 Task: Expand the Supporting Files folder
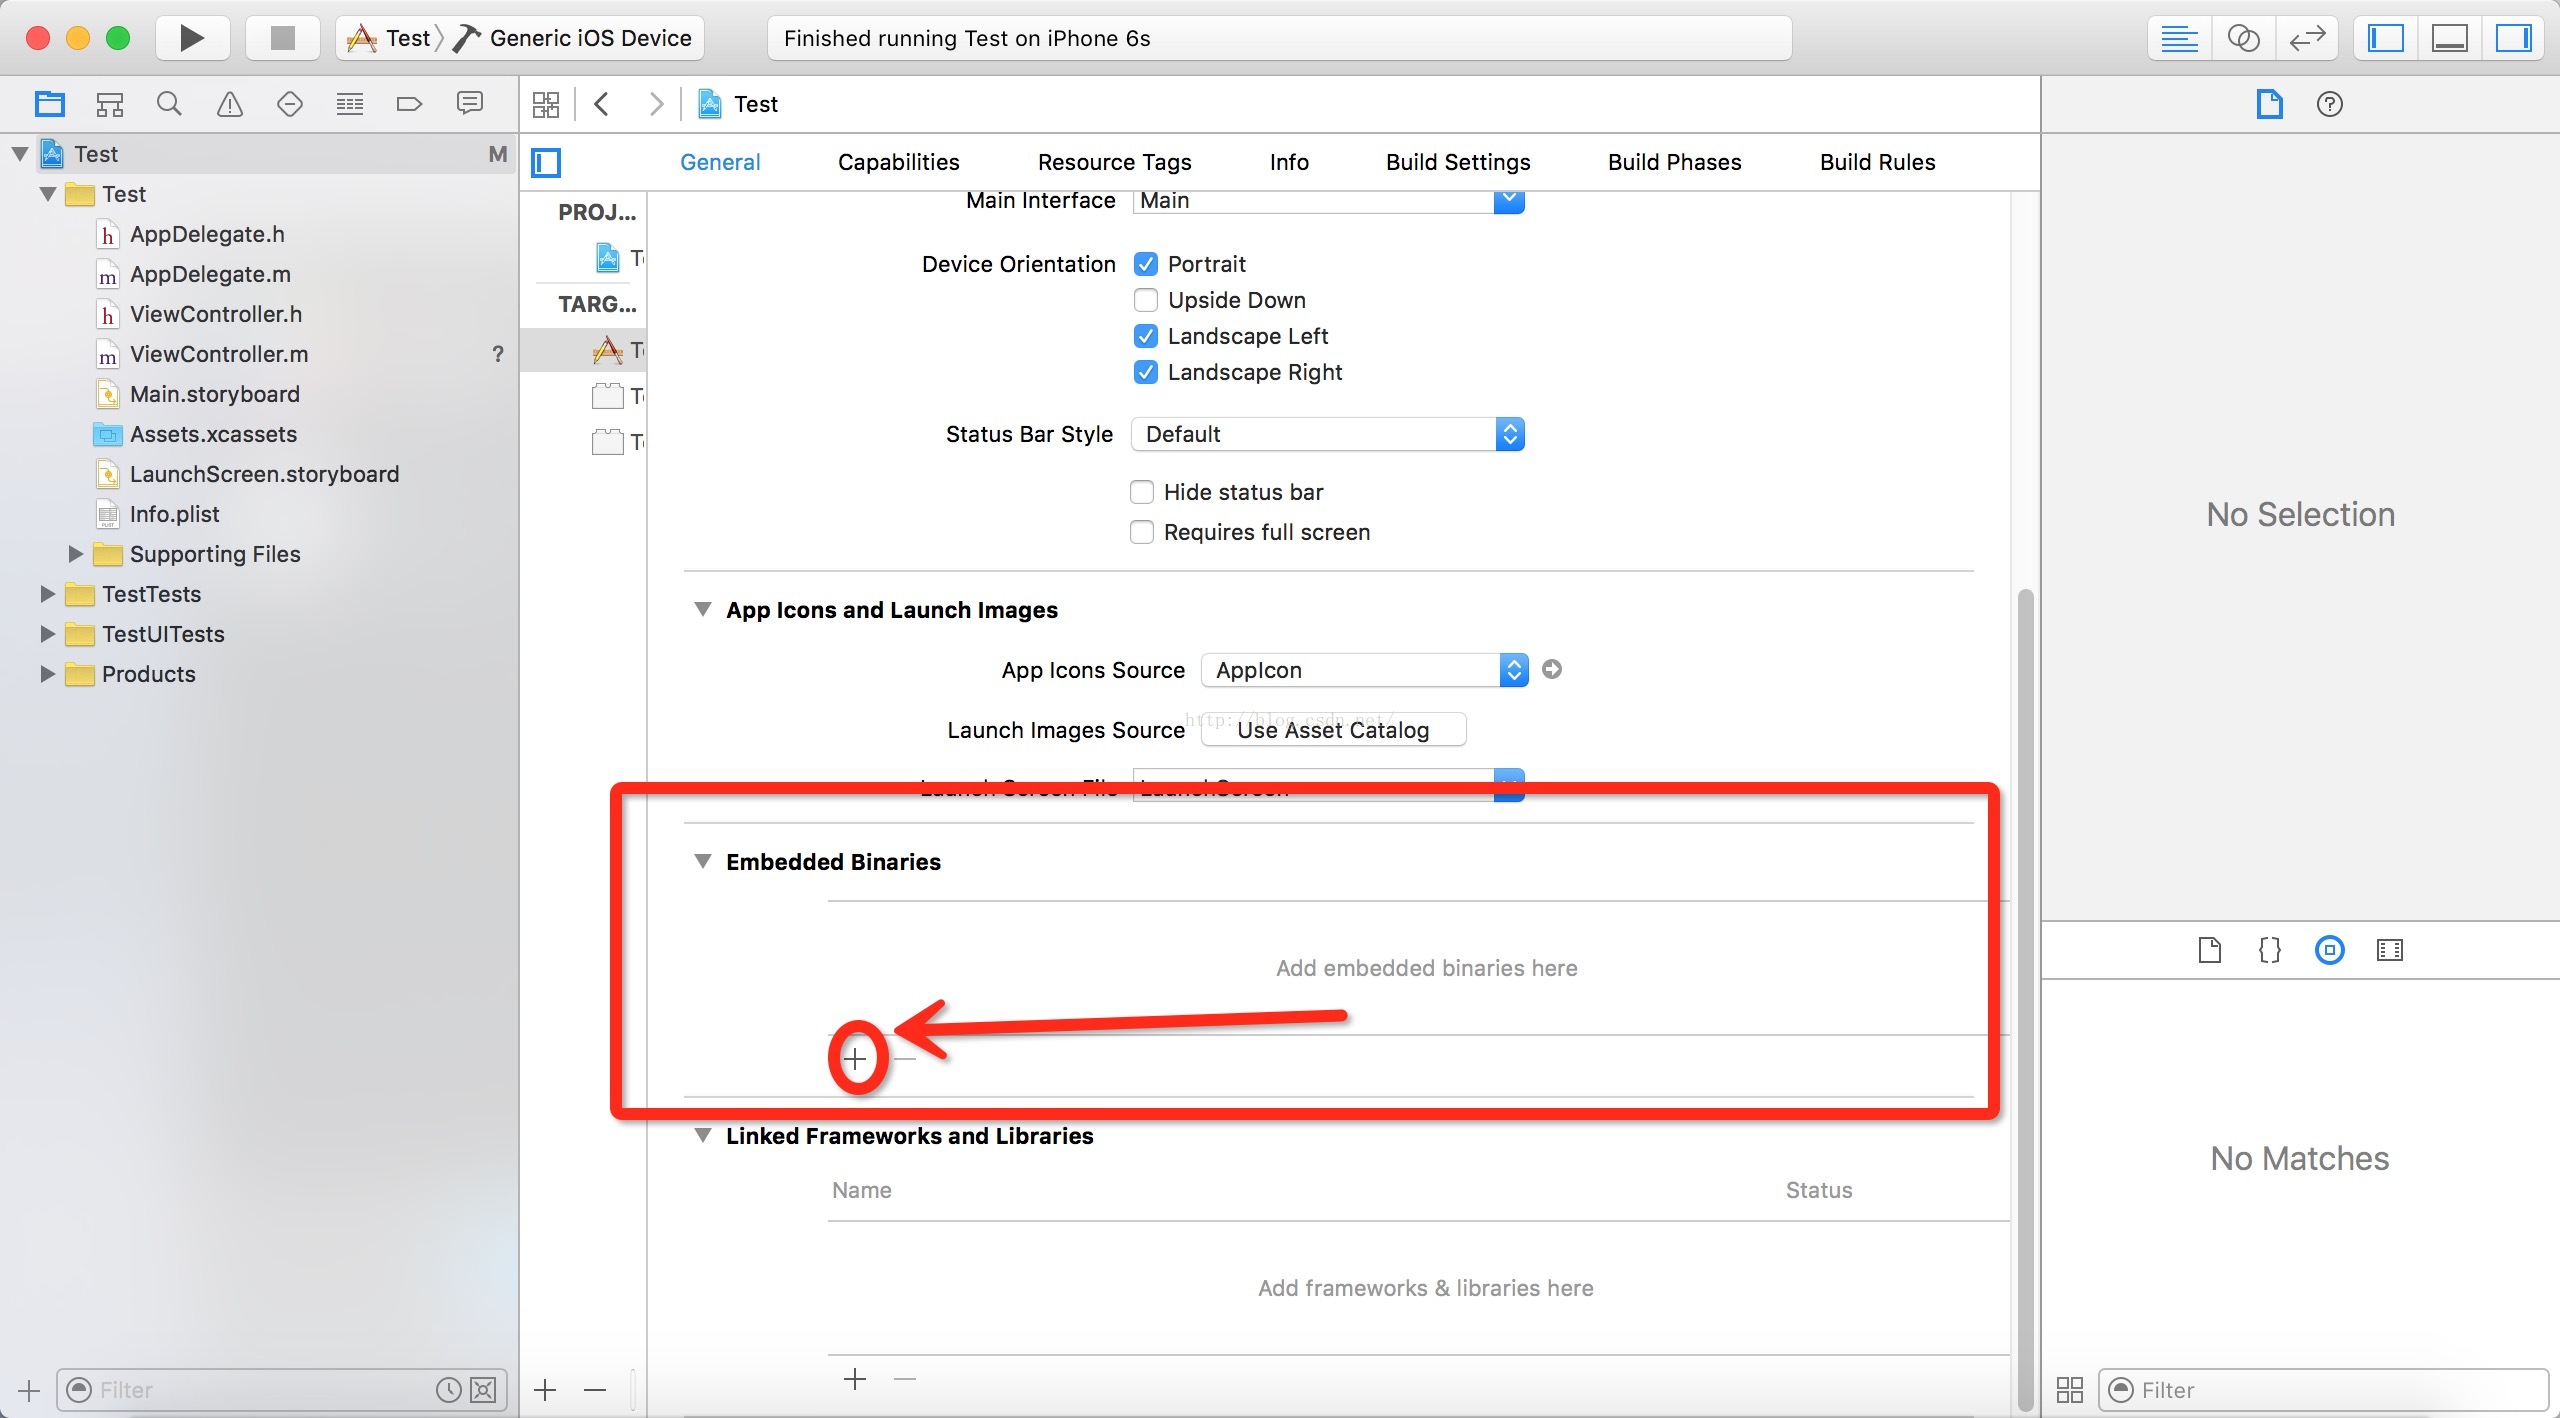coord(76,553)
